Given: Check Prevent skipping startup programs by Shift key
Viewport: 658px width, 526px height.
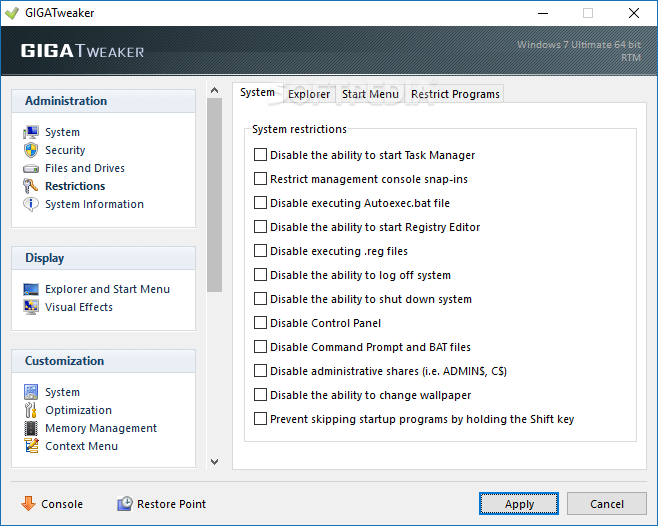Looking at the screenshot, I should (x=260, y=419).
